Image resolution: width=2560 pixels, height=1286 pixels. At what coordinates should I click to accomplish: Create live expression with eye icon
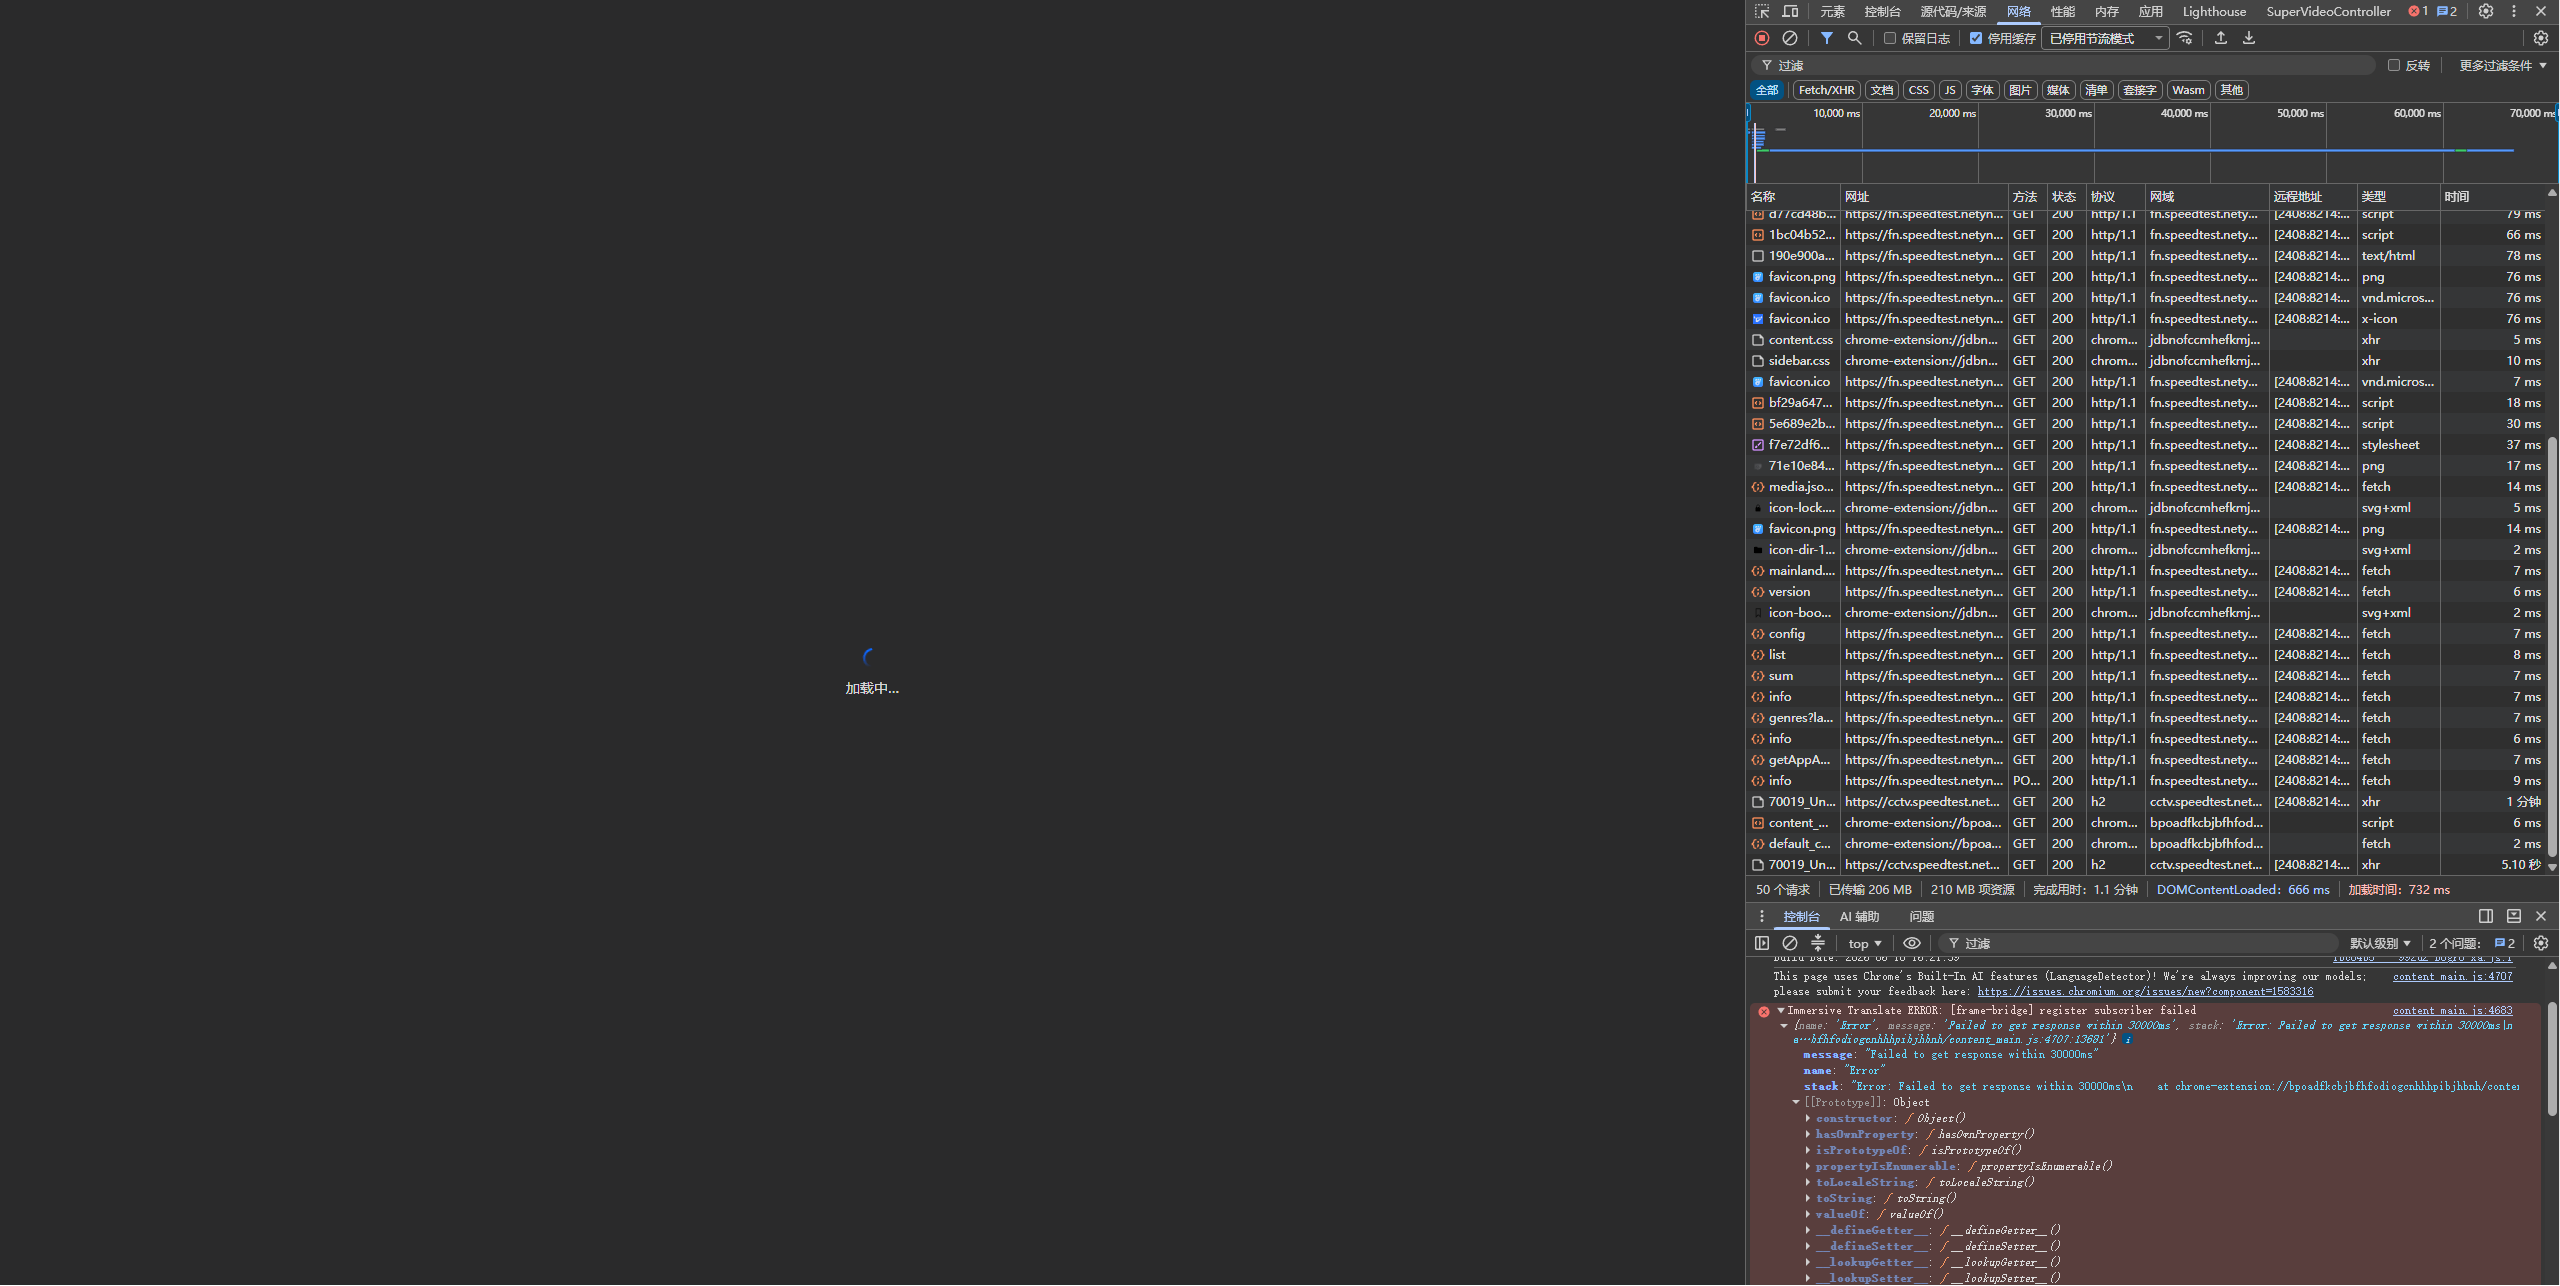pos(1911,943)
